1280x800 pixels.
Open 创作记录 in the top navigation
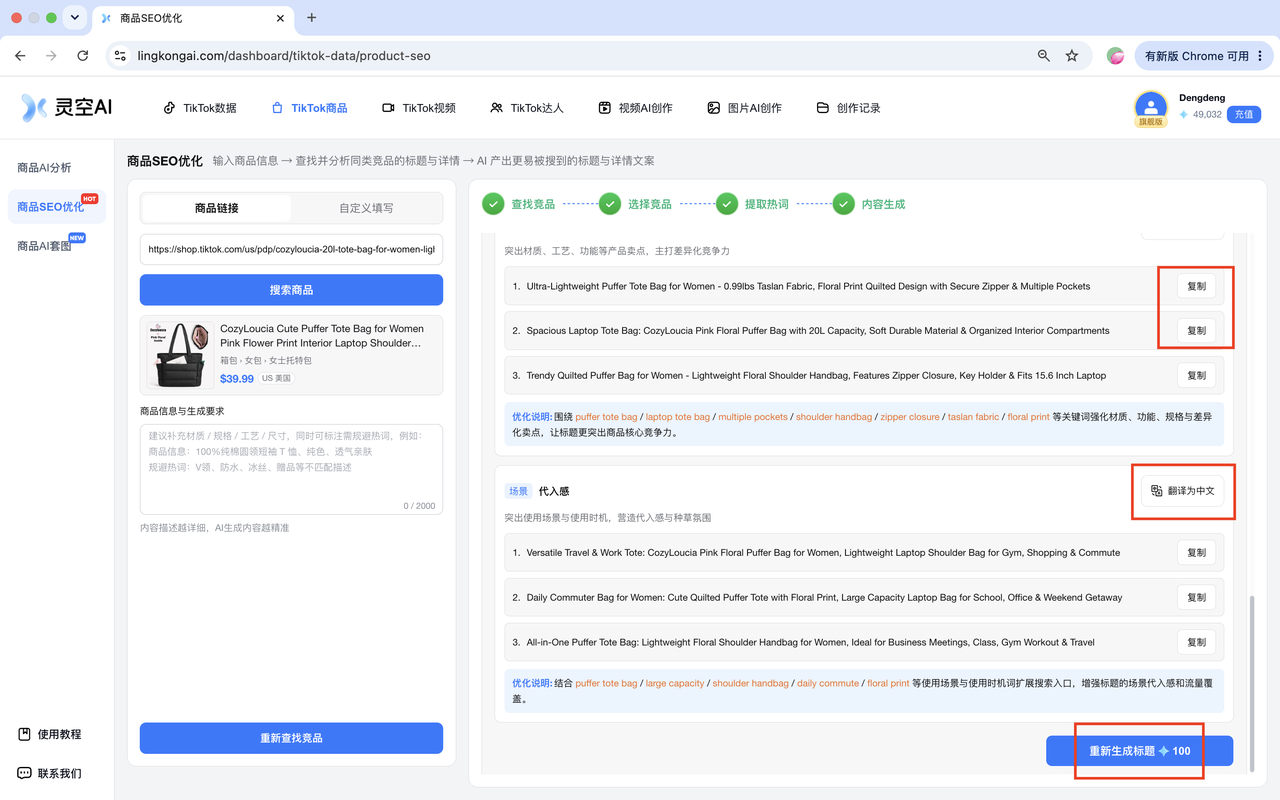[x=848, y=108]
